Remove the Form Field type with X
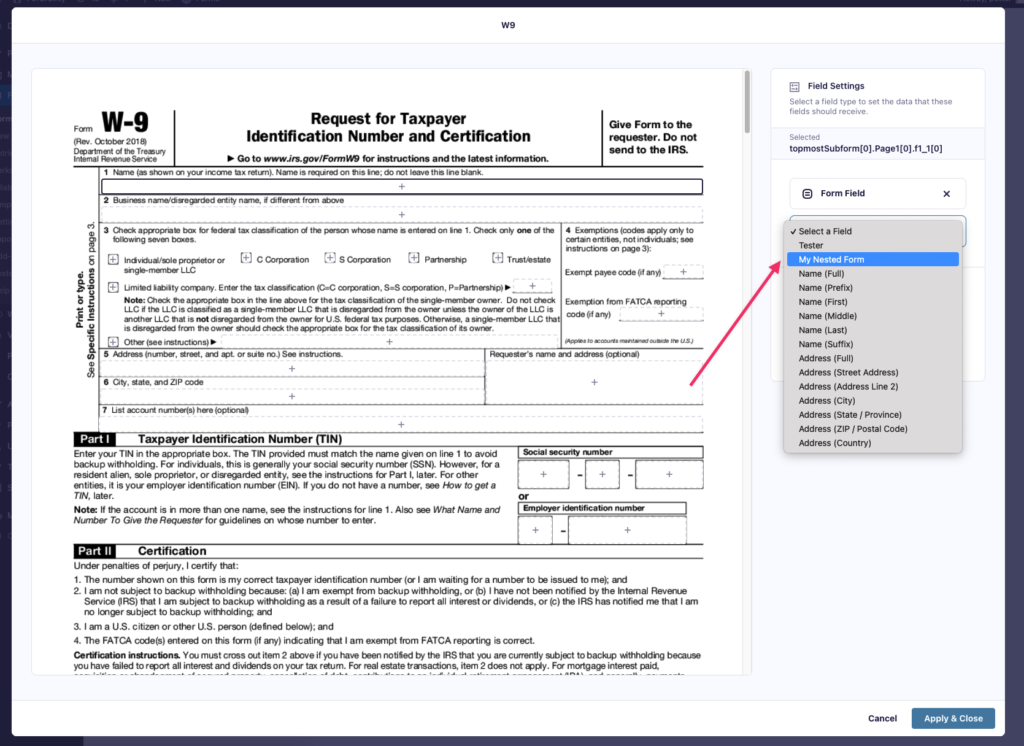1024x746 pixels. (947, 194)
